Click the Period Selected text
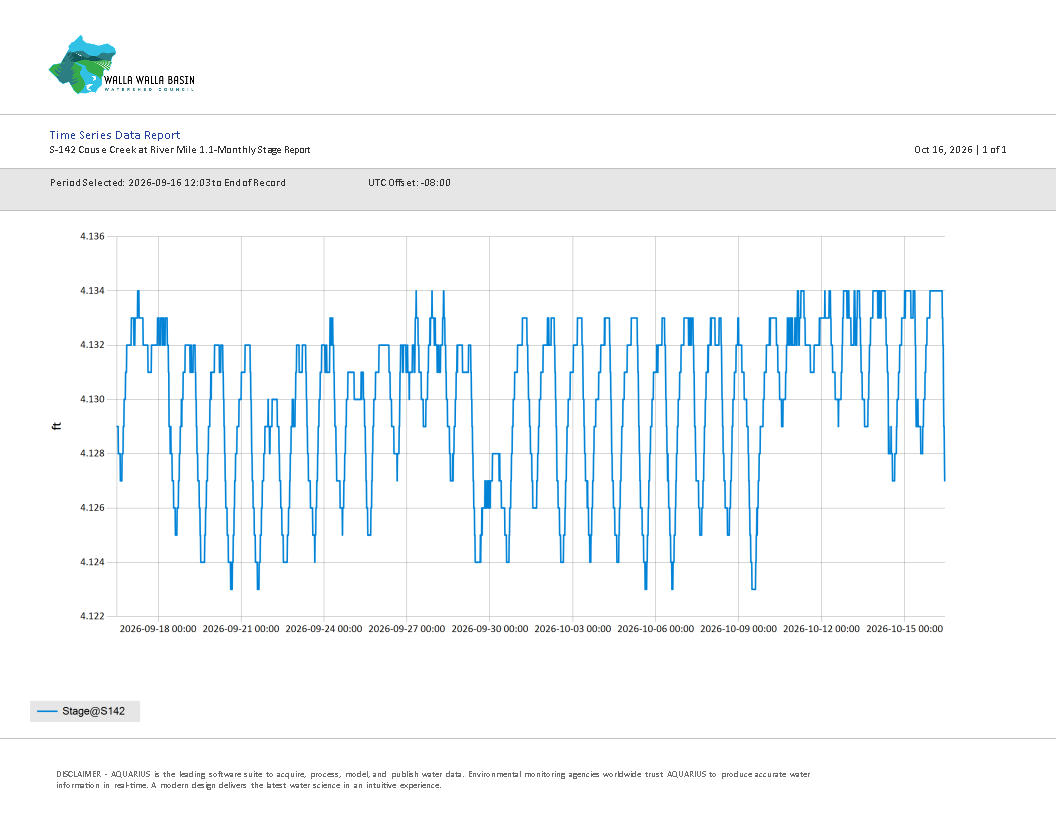 (168, 182)
